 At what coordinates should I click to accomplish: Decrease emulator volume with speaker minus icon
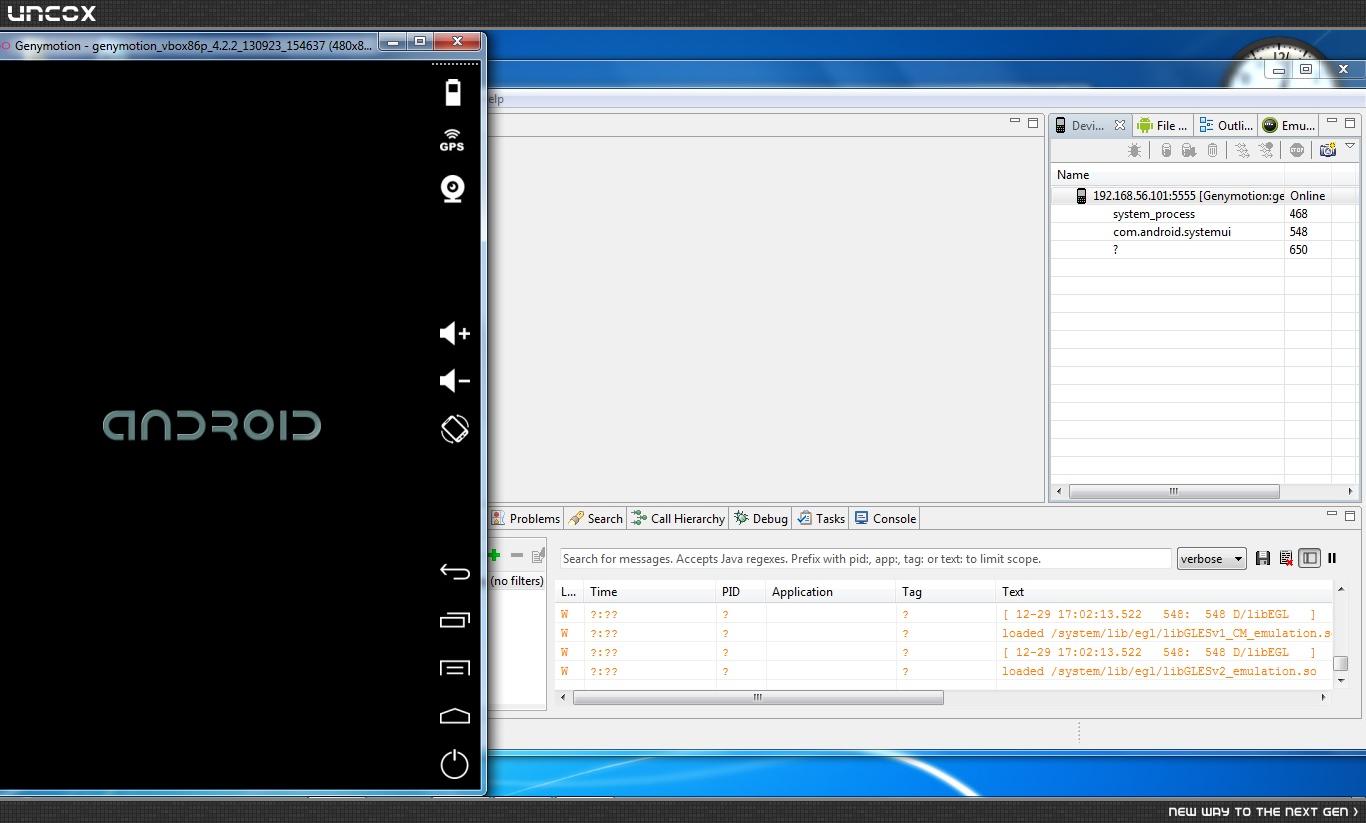(x=455, y=380)
